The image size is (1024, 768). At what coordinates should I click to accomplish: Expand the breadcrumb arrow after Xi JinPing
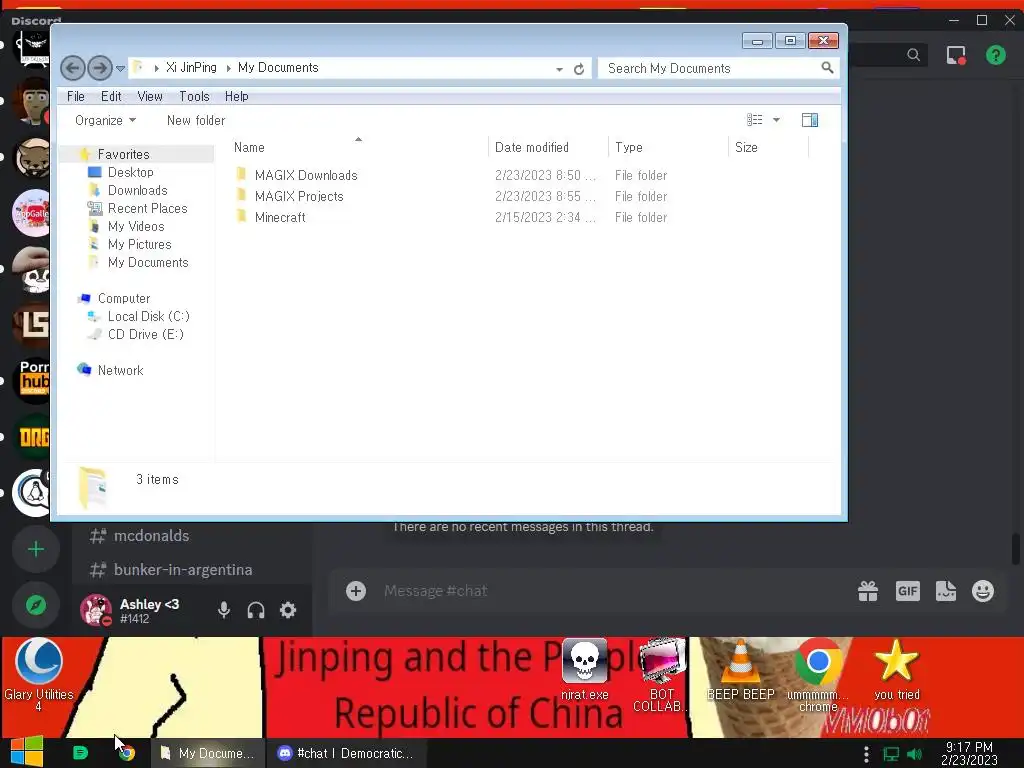[x=229, y=68]
